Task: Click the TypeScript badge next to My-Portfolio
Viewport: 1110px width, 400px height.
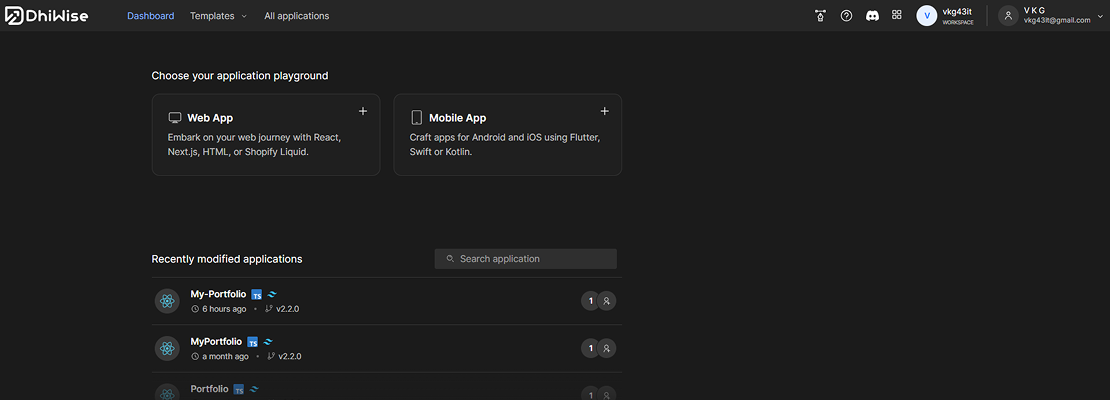Action: pos(257,295)
